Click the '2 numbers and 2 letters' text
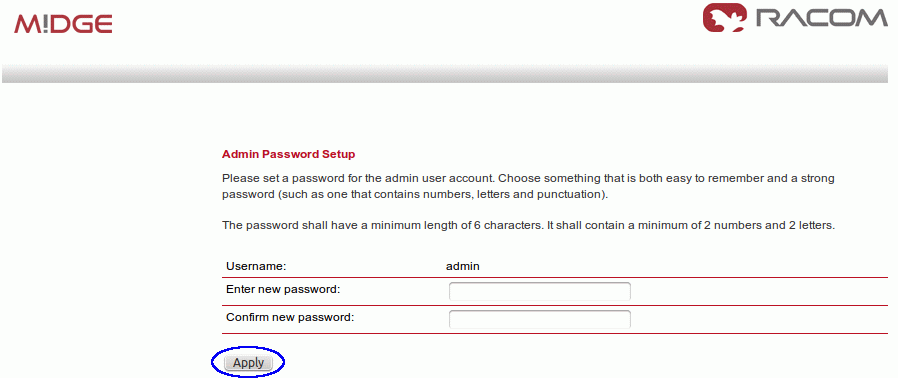The height and width of the screenshot is (378, 898). click(767, 225)
